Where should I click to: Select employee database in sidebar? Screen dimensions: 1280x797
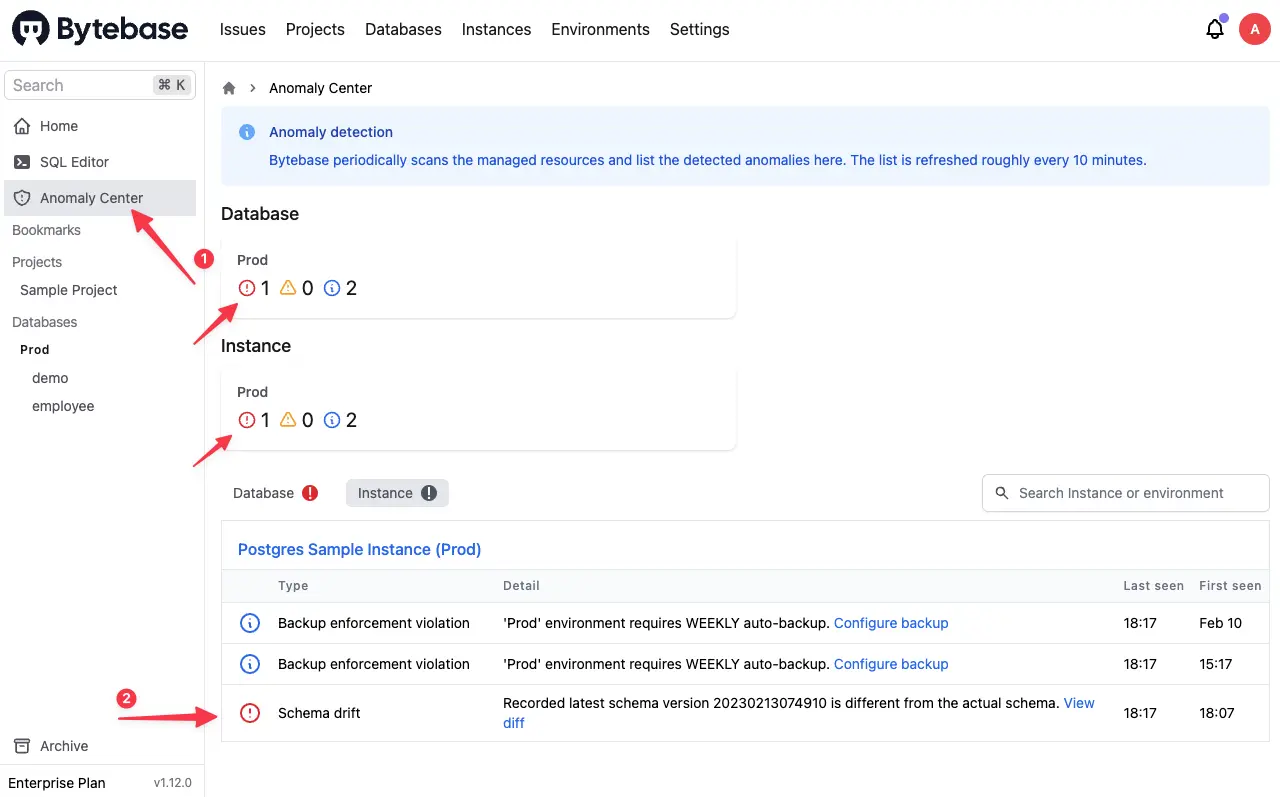(x=63, y=406)
